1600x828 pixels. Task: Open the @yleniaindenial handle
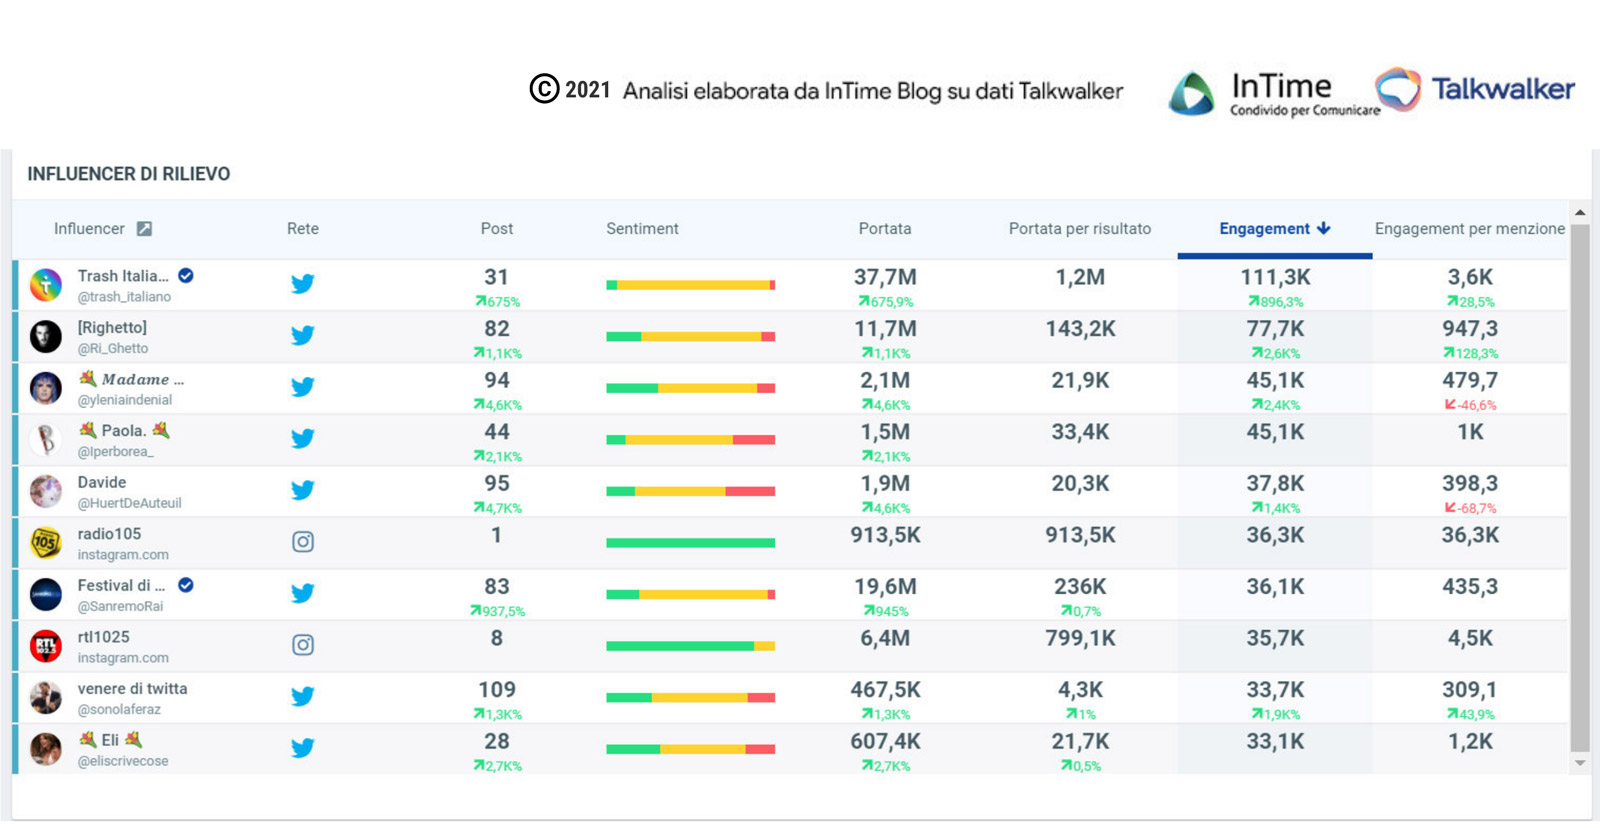coord(125,400)
